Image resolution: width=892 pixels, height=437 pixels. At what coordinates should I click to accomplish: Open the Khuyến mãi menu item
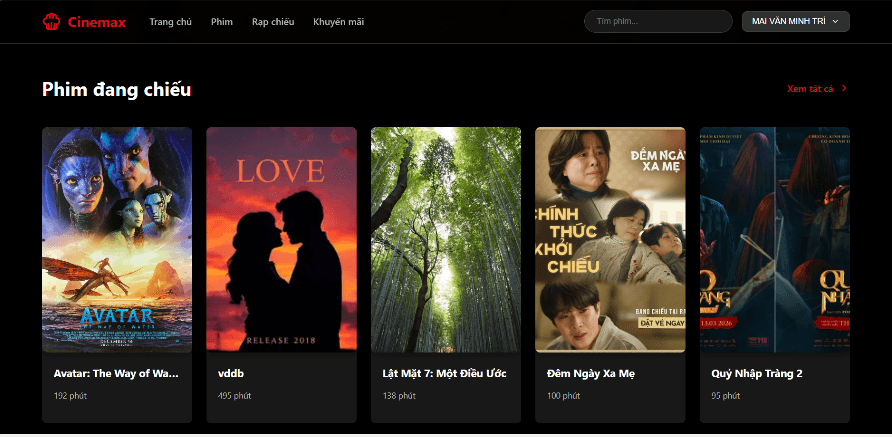tap(338, 22)
